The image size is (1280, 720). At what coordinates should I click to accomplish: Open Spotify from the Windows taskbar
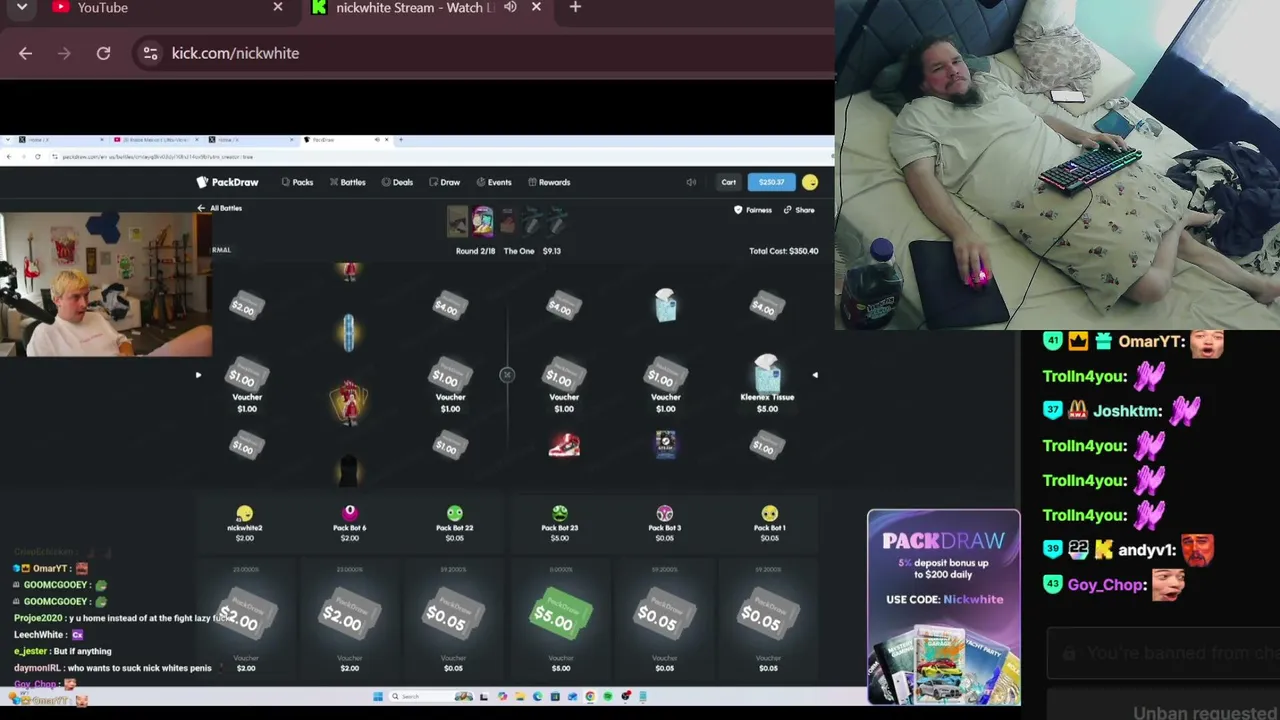coord(607,697)
